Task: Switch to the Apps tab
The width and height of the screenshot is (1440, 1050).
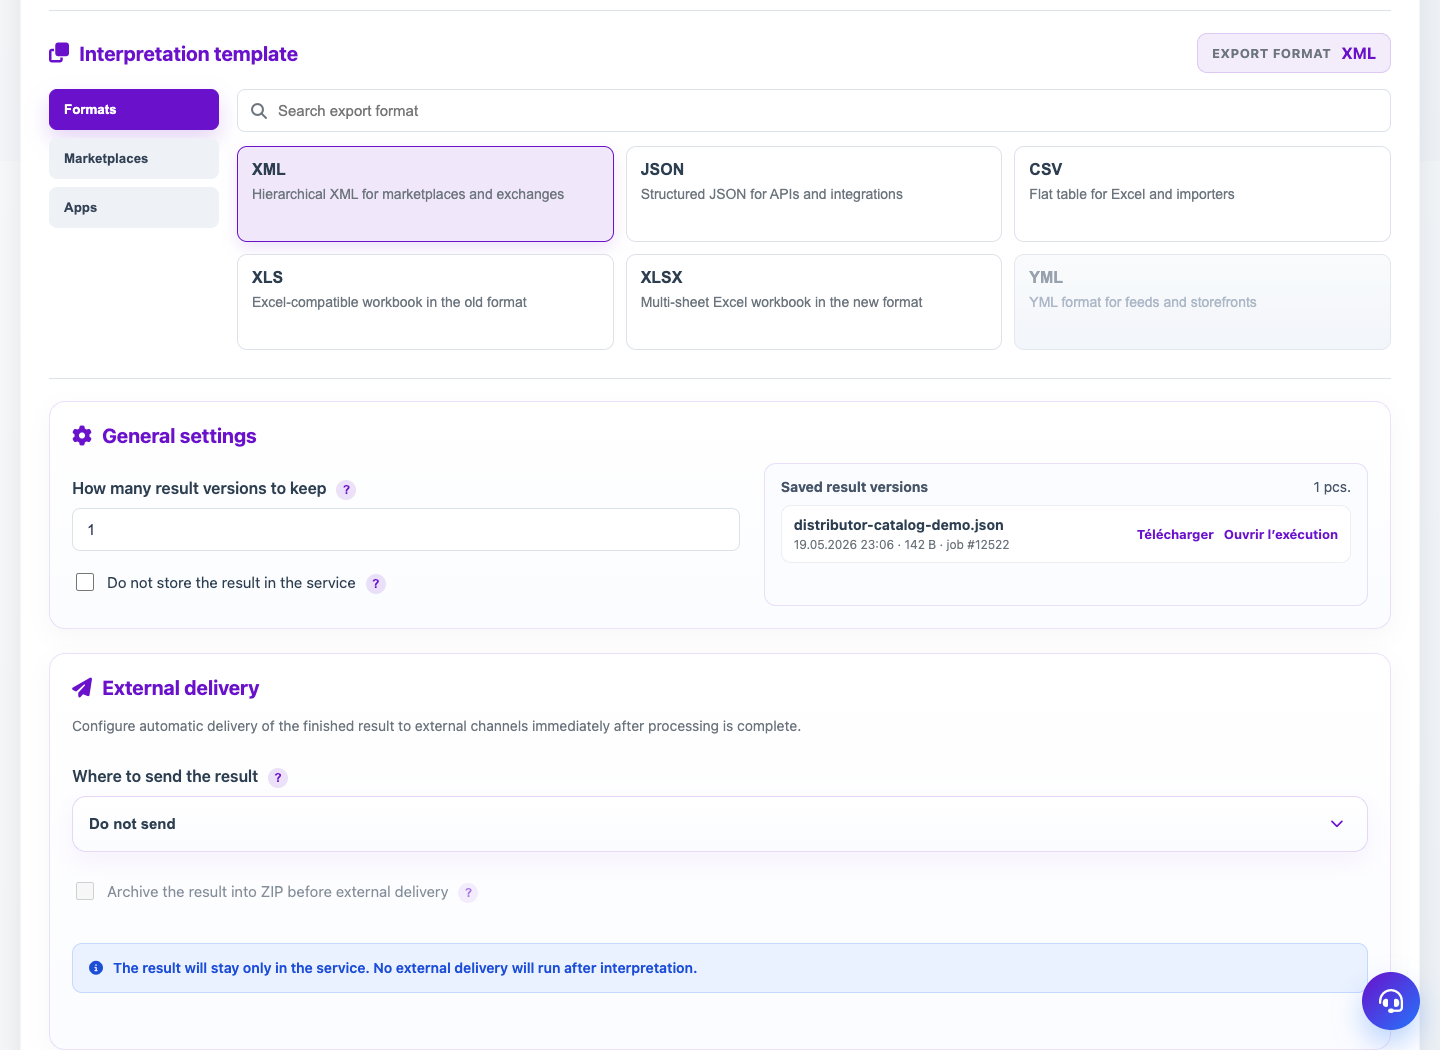Action: tap(134, 207)
